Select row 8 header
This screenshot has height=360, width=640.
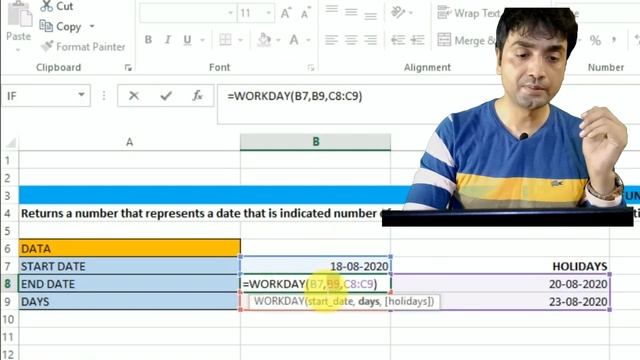coord(8,284)
